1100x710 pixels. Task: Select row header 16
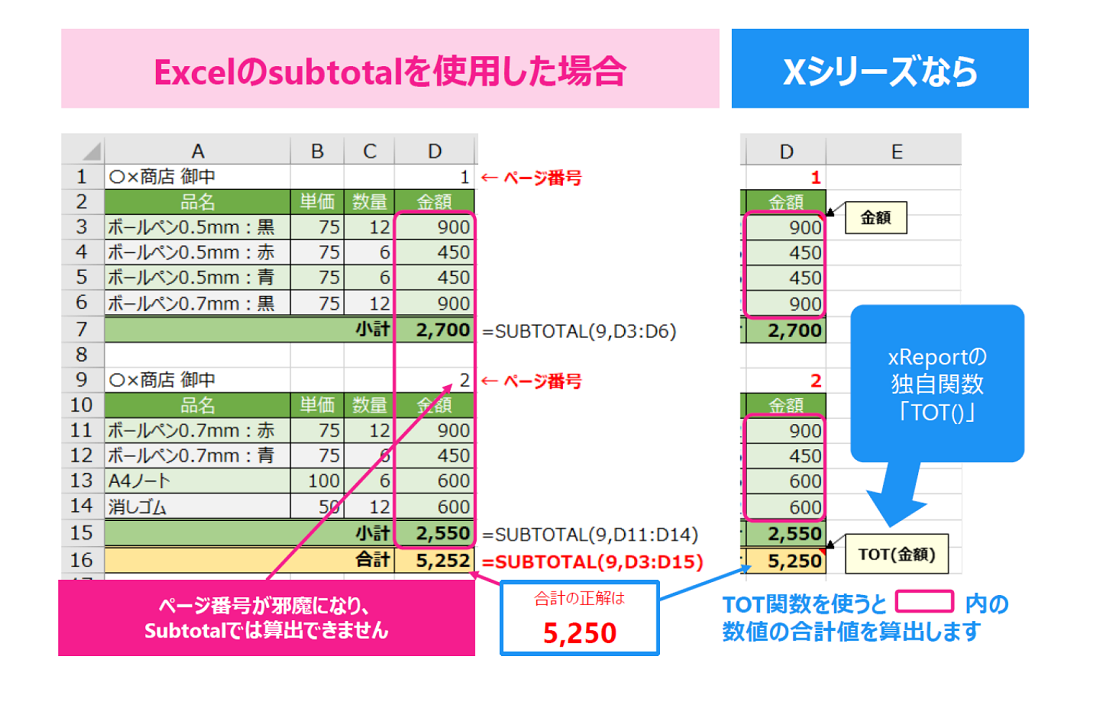click(82, 559)
